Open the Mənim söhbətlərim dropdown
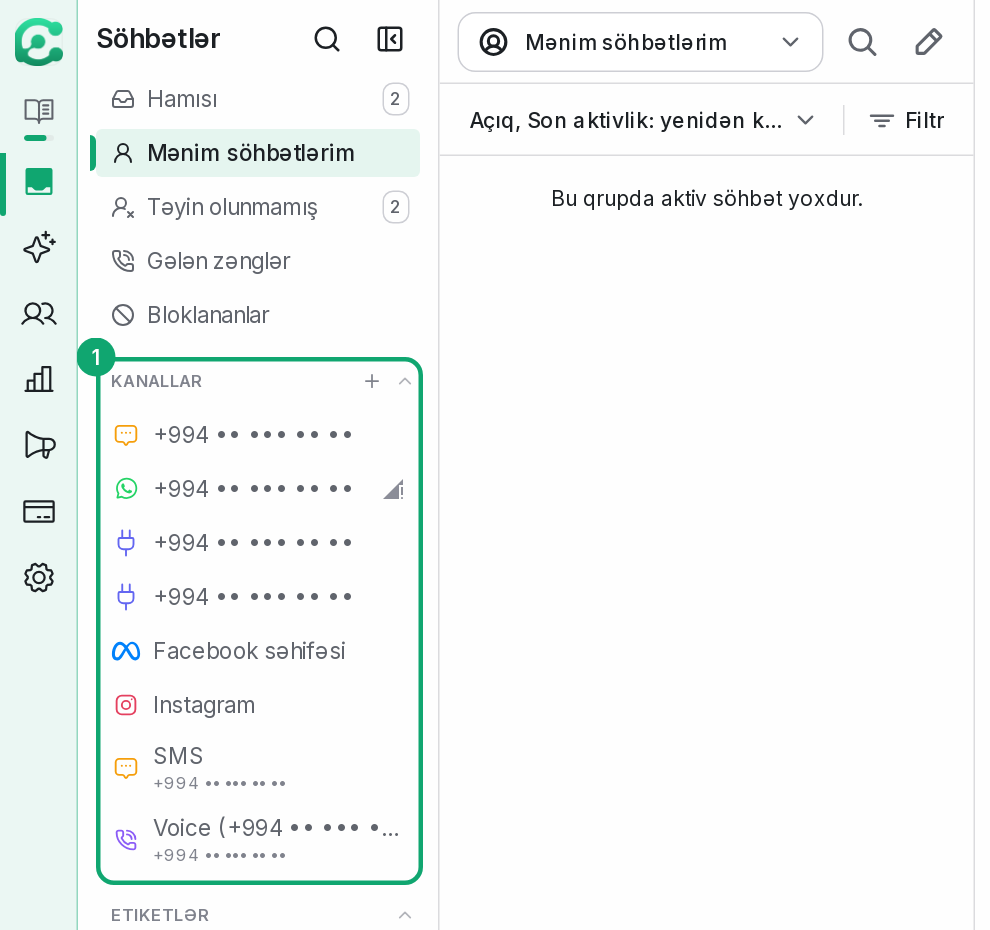990x930 pixels. click(640, 42)
